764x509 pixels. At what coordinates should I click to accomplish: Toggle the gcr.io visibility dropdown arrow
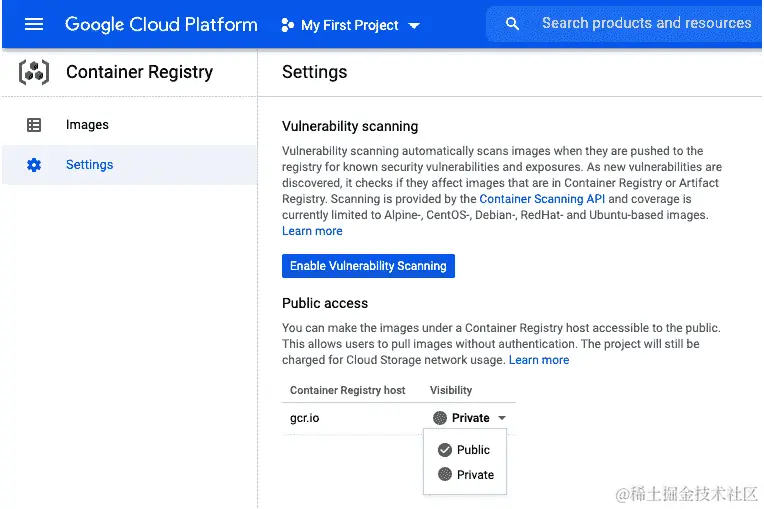pos(502,418)
